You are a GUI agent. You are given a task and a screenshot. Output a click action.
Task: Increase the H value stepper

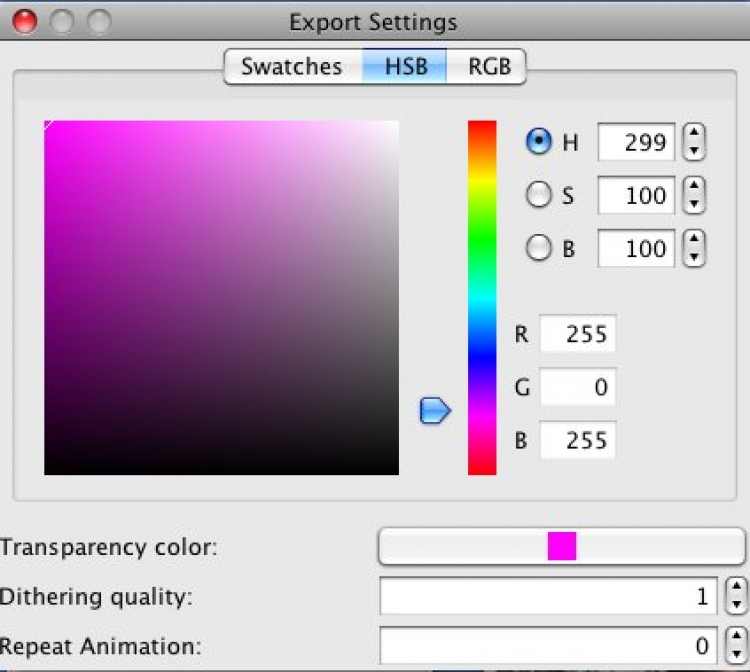[694, 134]
